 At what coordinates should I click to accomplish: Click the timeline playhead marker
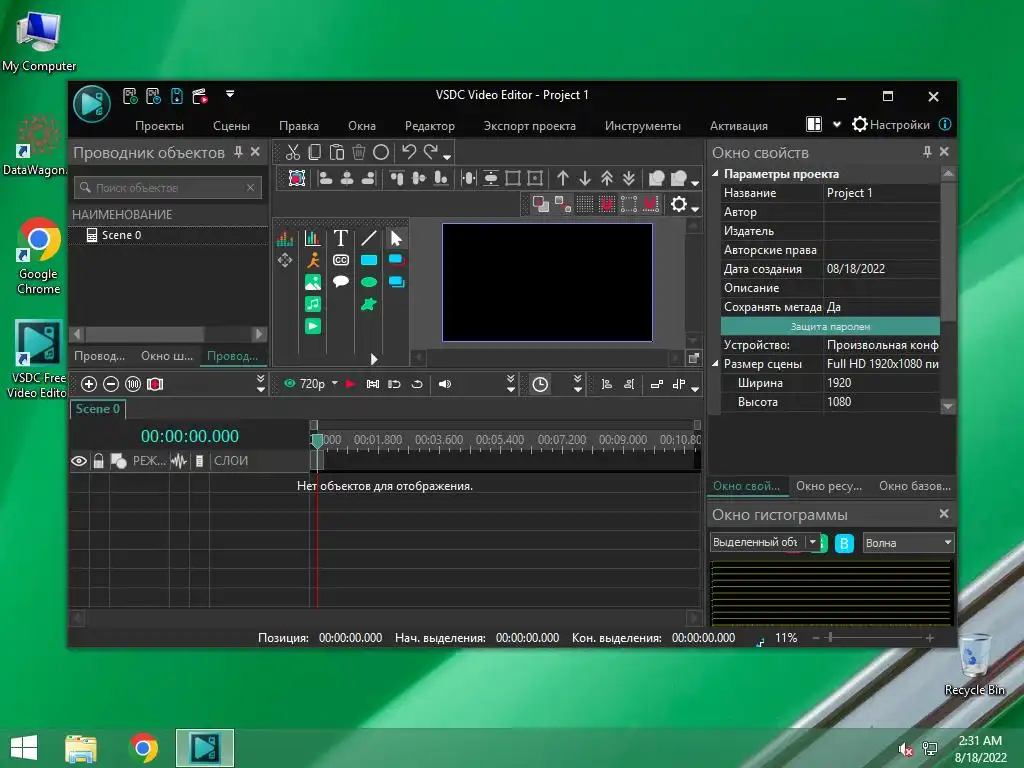click(x=317, y=441)
